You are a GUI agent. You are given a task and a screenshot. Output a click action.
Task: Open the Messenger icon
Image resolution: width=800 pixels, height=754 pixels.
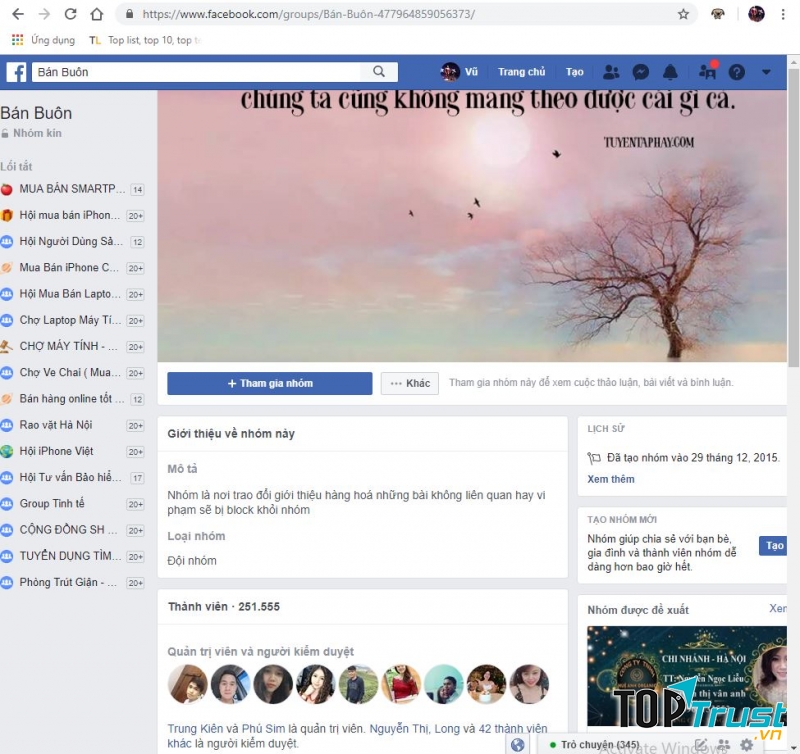(641, 72)
